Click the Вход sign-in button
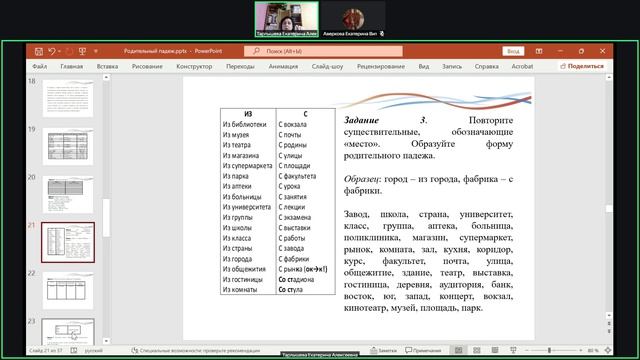Screen dimensions: 640x360 513,51
